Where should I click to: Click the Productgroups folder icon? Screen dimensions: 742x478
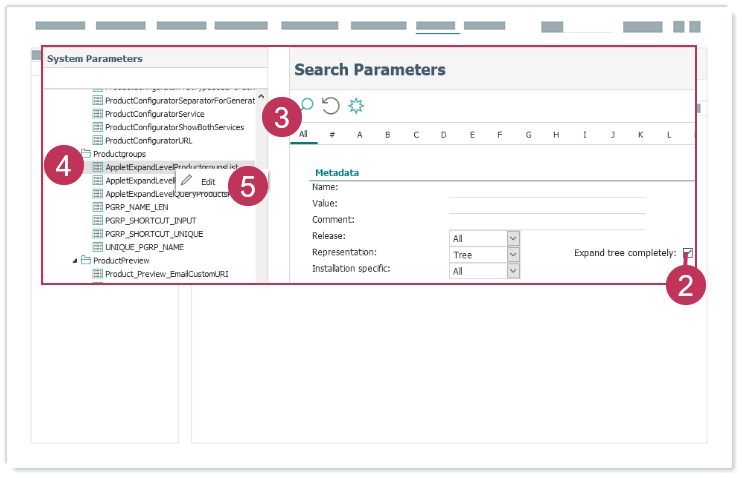(x=85, y=154)
